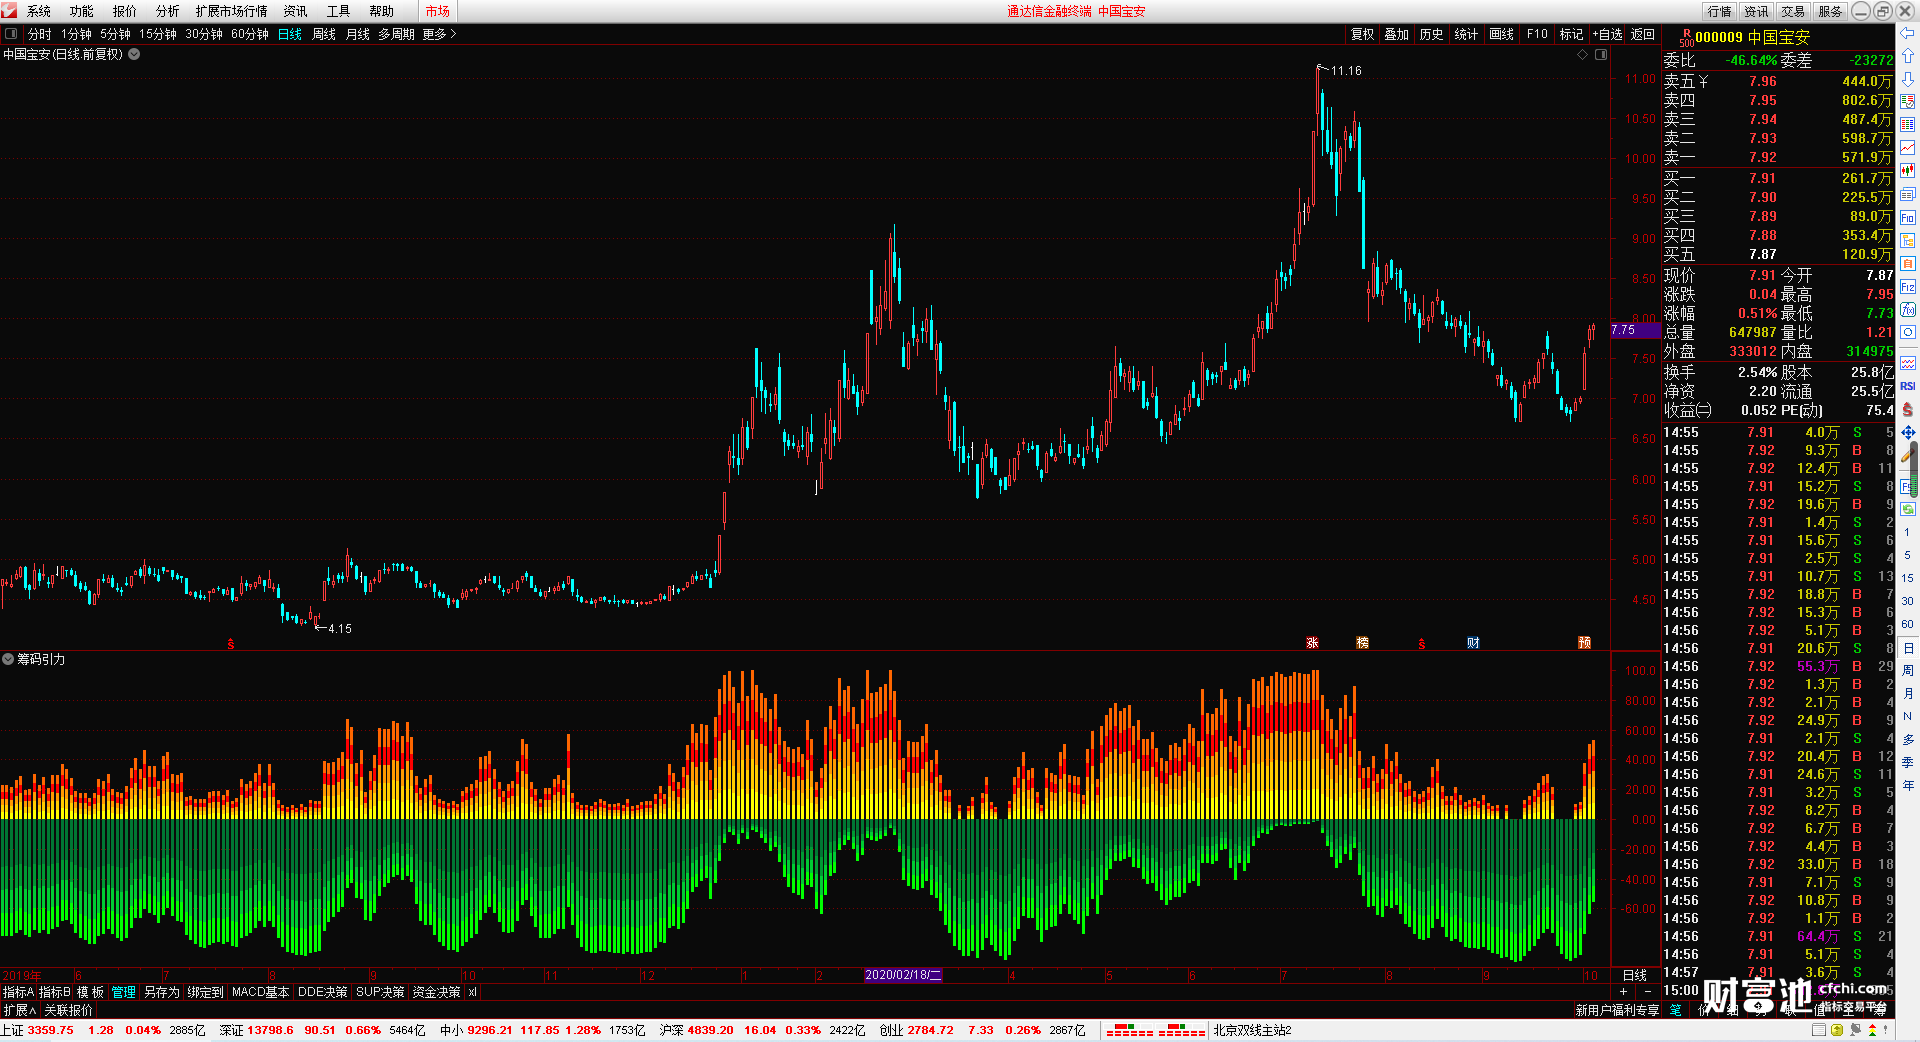Switch to the MACD基本 indicator tab
The height and width of the screenshot is (1042, 1920).
click(260, 992)
